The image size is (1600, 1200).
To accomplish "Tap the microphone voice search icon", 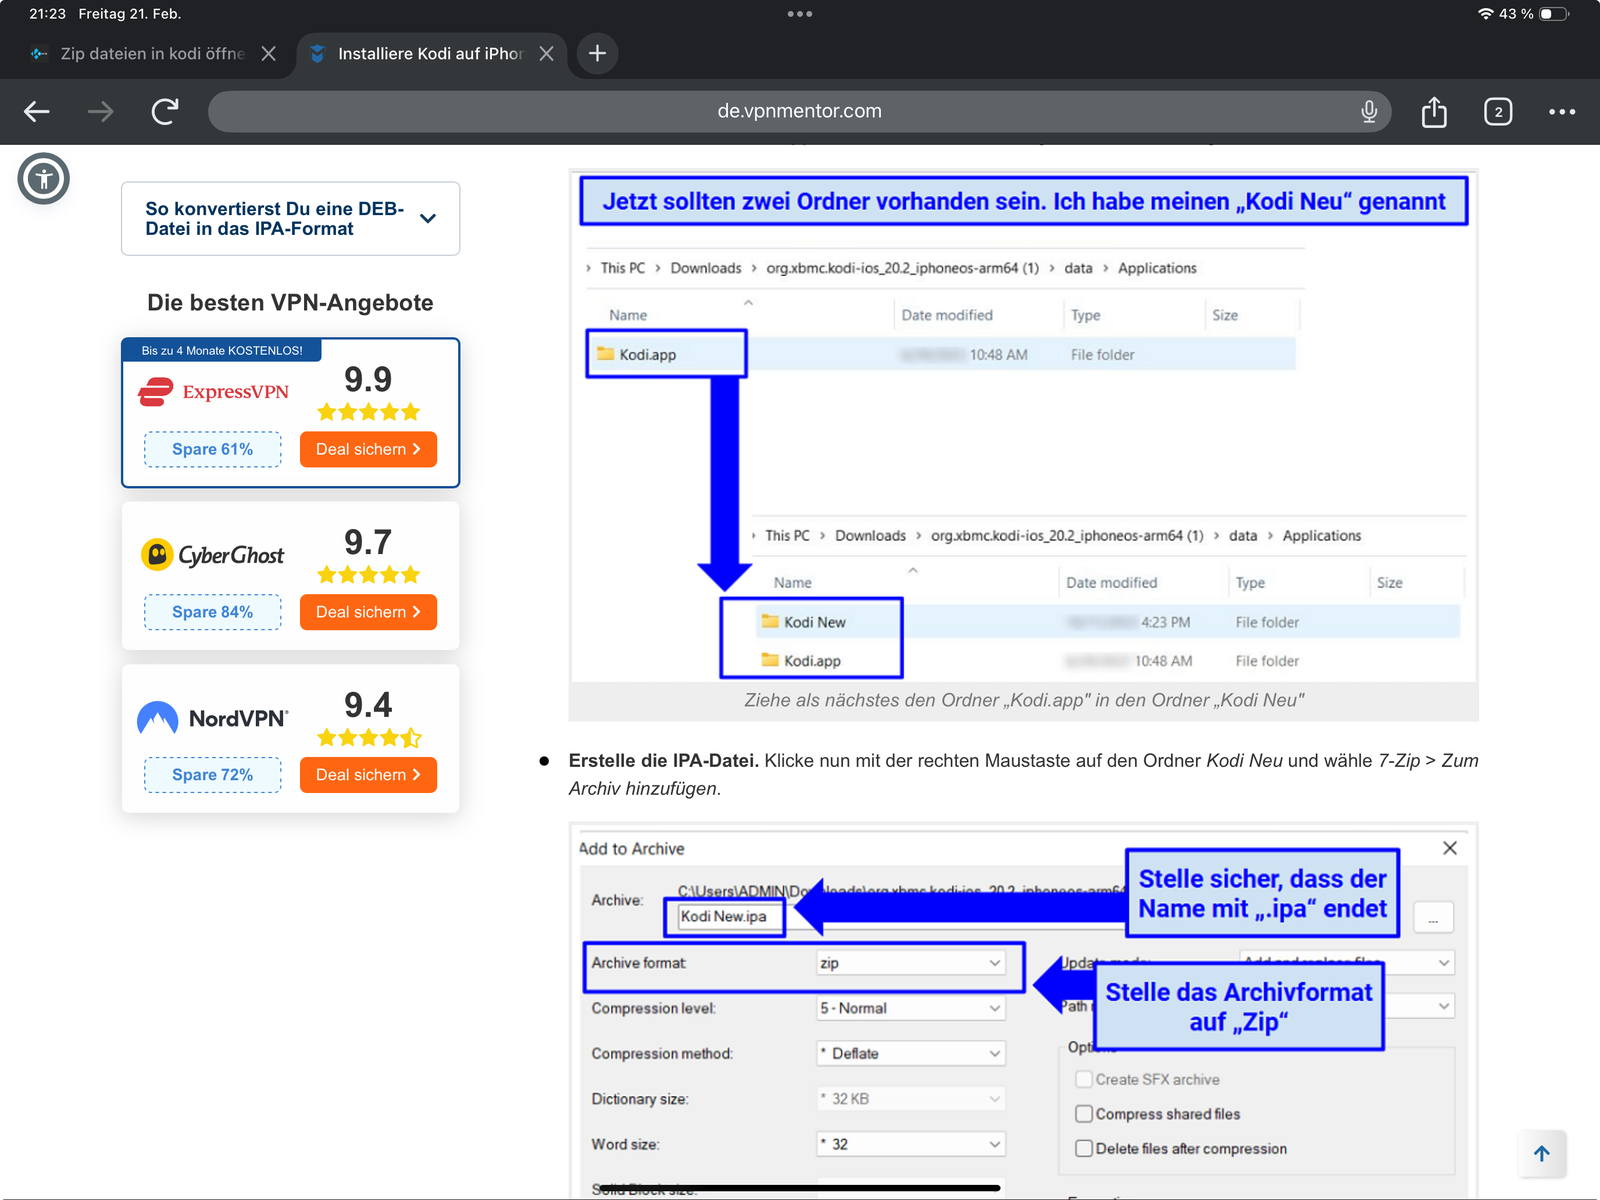I will tap(1369, 112).
